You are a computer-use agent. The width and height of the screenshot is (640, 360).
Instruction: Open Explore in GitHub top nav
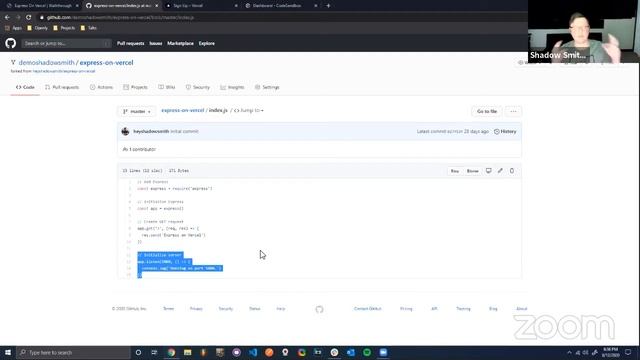pos(207,43)
